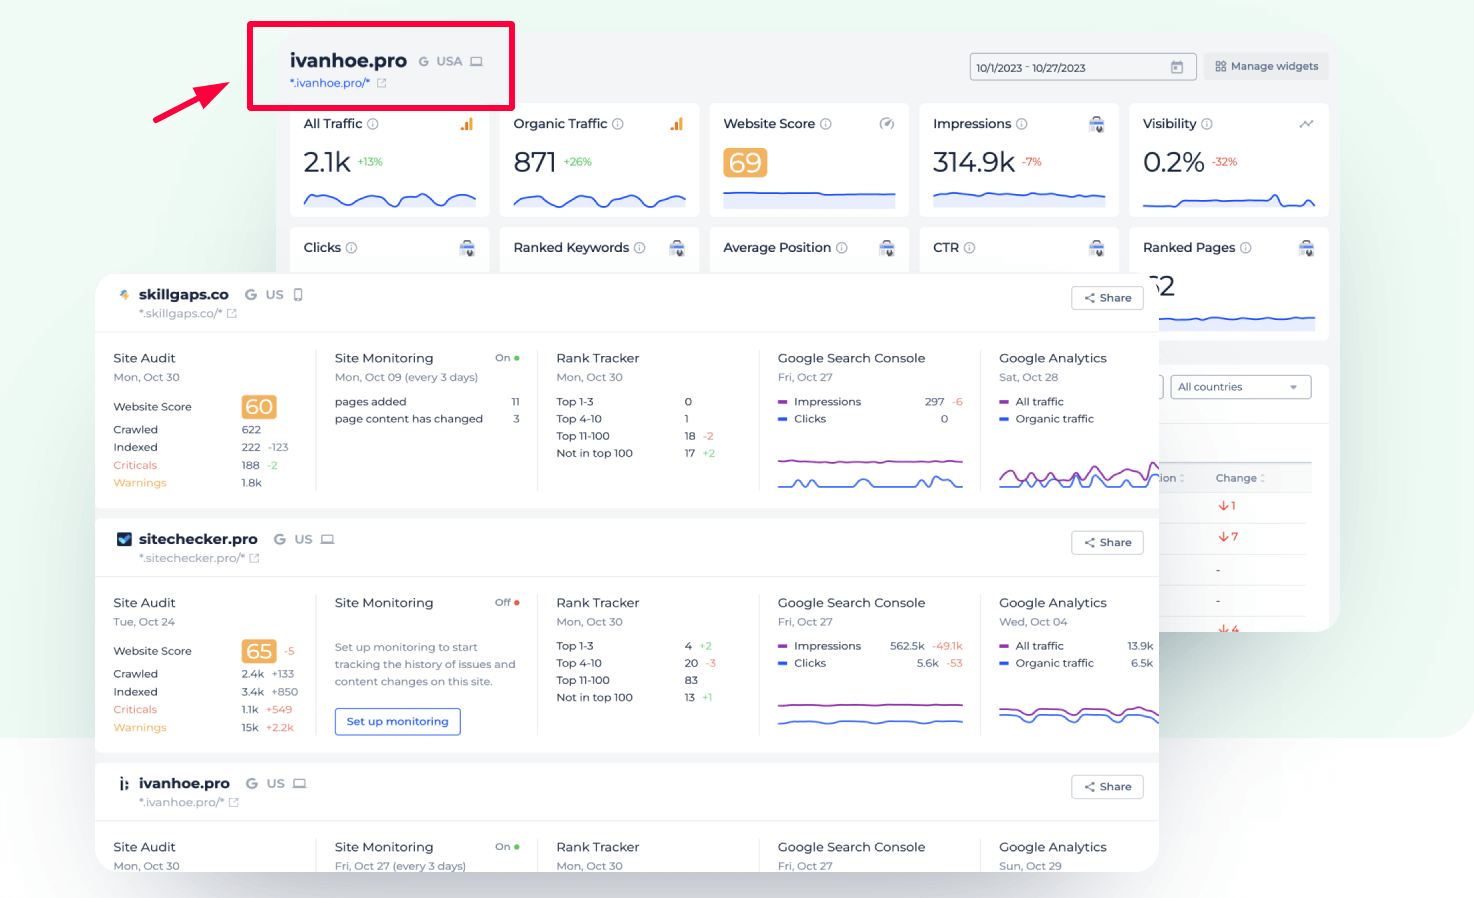Viewport: 1474px width, 898px height.
Task: Click the info icon beside Website Score
Action: pos(826,124)
